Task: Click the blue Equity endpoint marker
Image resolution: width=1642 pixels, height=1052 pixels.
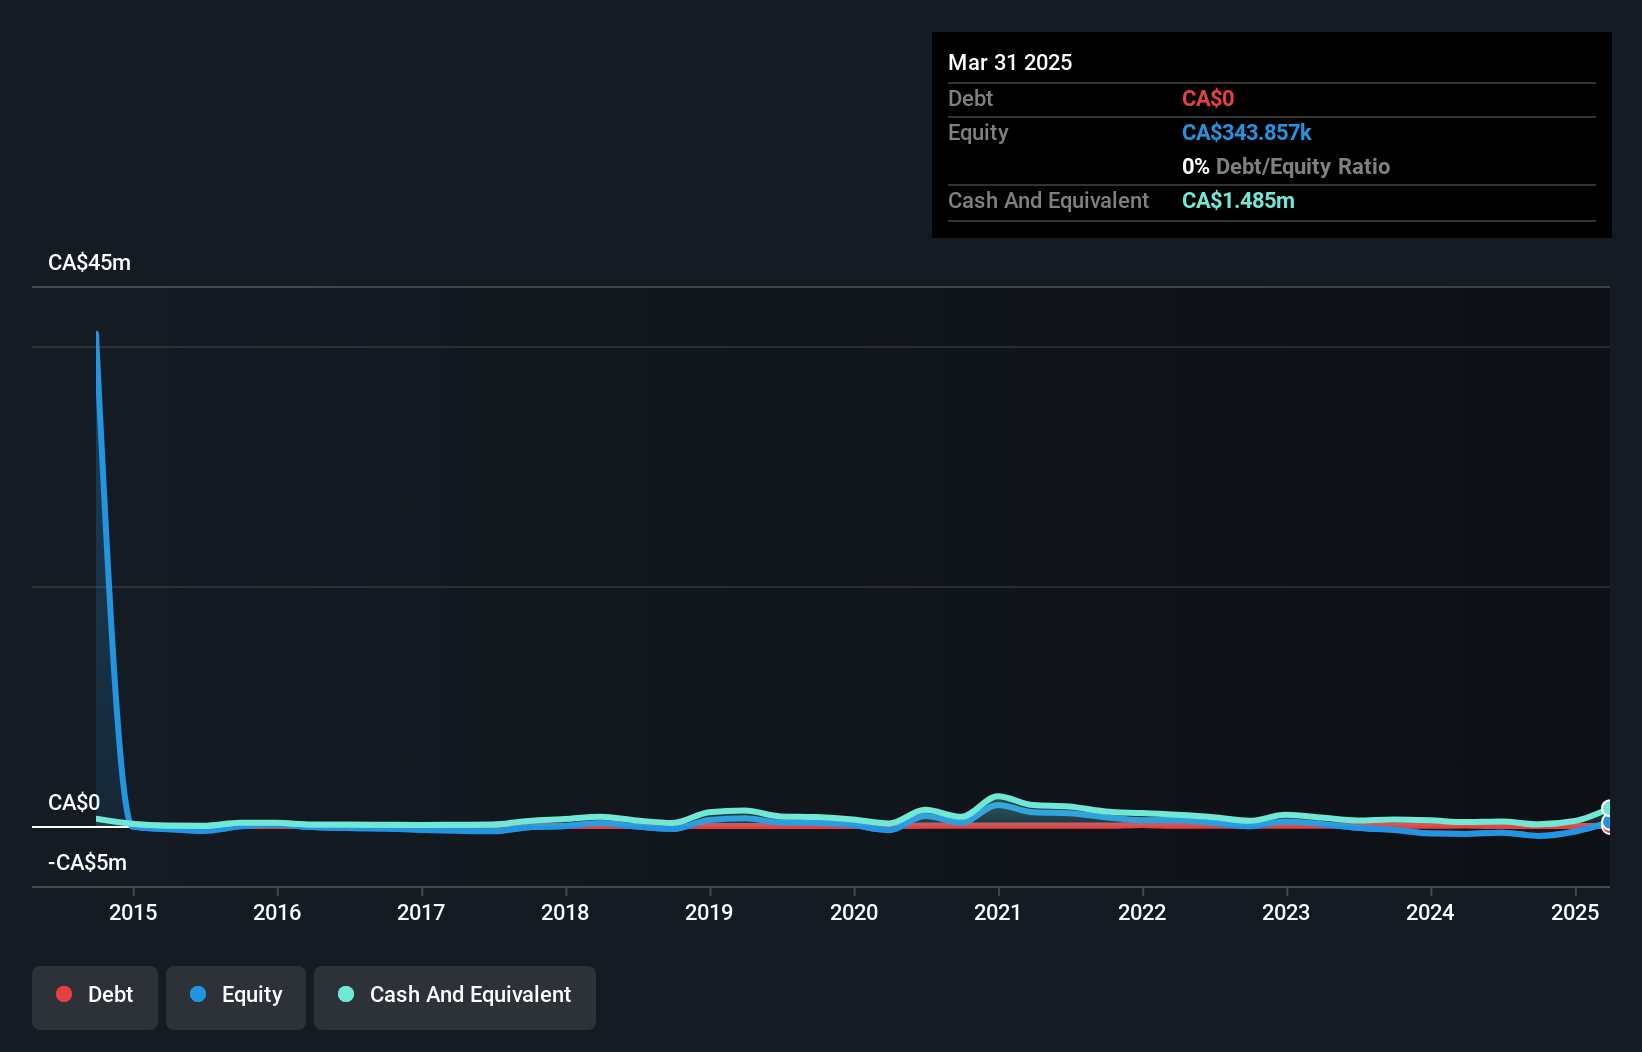Action: 1607,824
